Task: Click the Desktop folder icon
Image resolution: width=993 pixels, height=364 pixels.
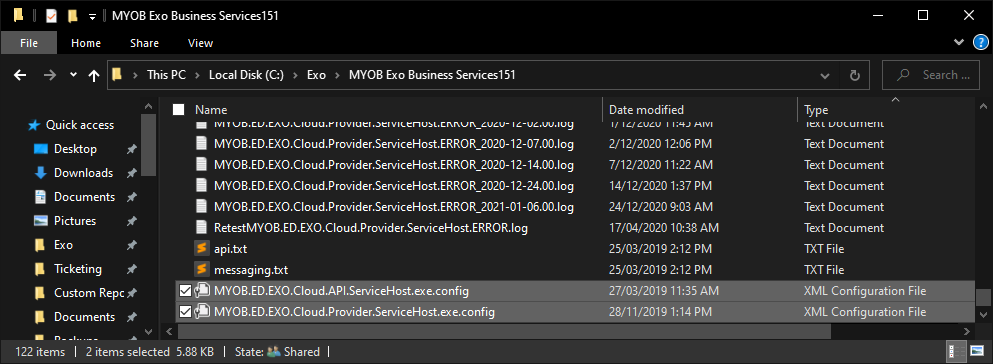Action: [41, 149]
